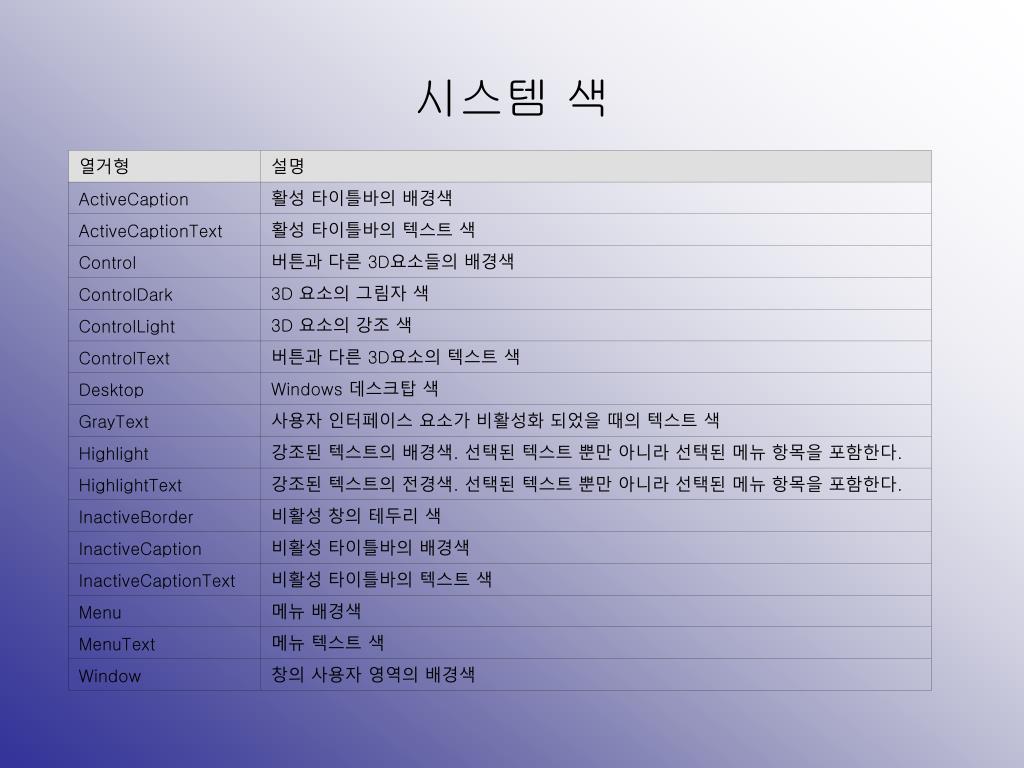
Task: Click the HighlightText cell
Action: [x=165, y=485]
